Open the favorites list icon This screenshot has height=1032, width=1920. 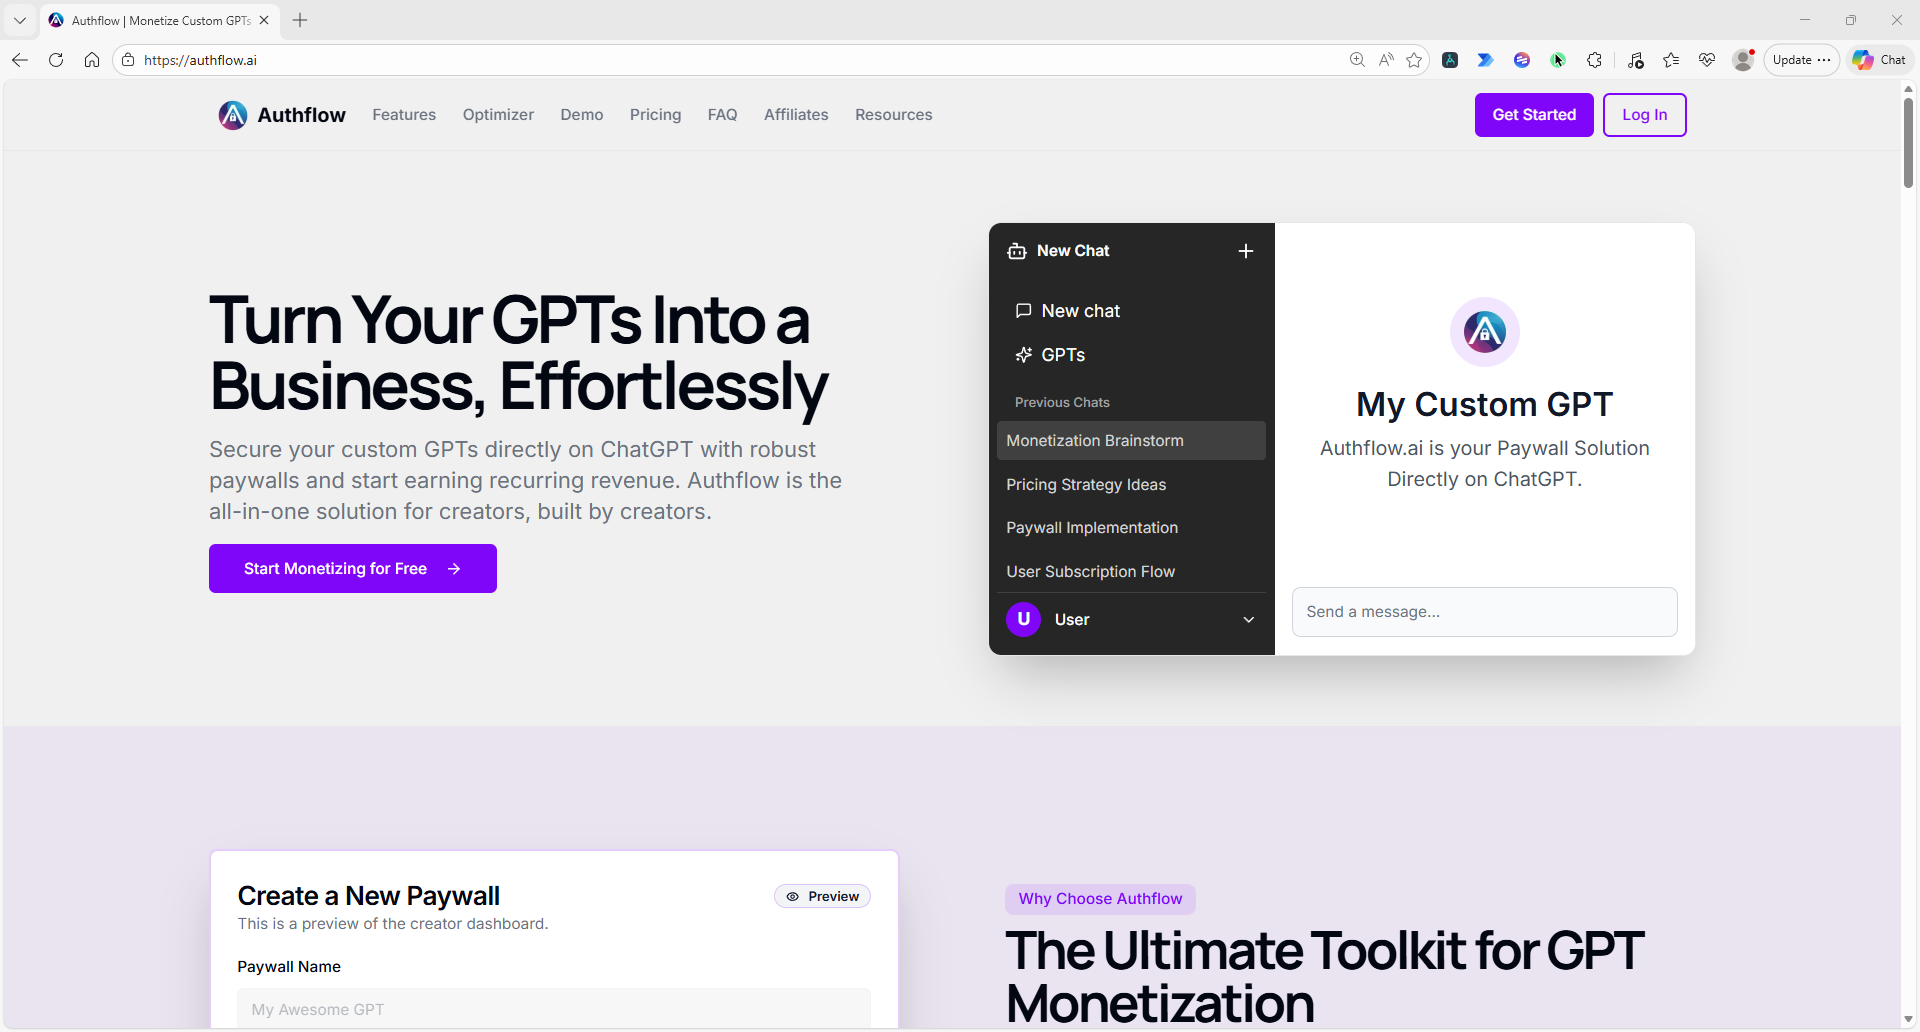[x=1671, y=60]
